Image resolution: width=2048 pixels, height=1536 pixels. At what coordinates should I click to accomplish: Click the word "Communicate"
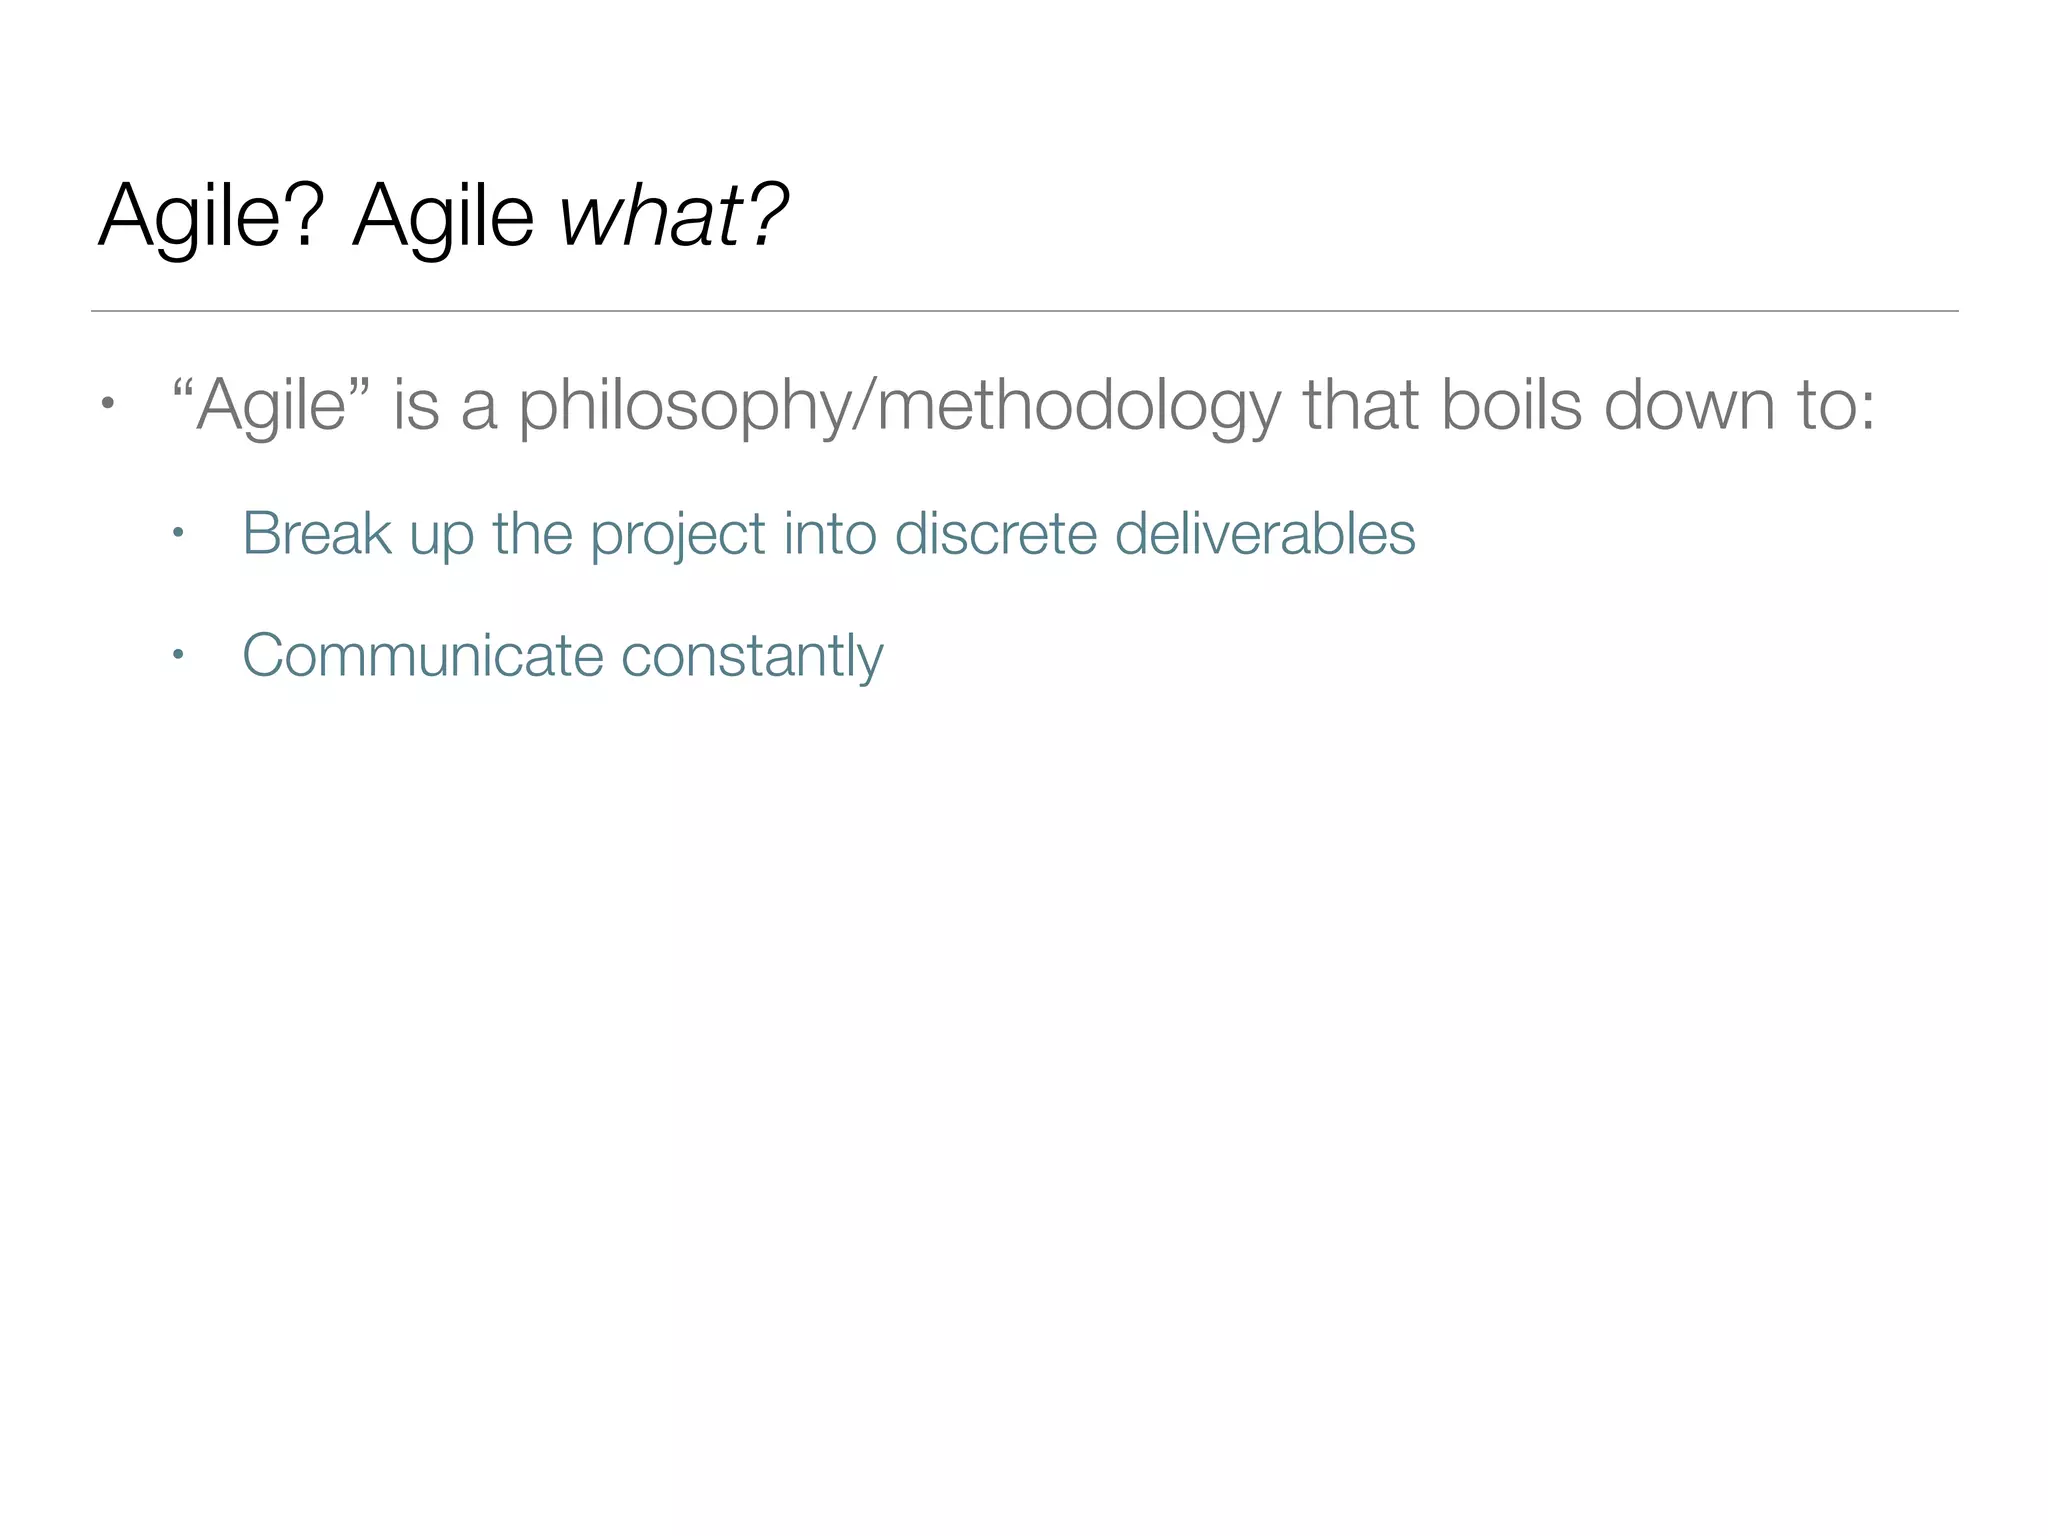tap(422, 656)
